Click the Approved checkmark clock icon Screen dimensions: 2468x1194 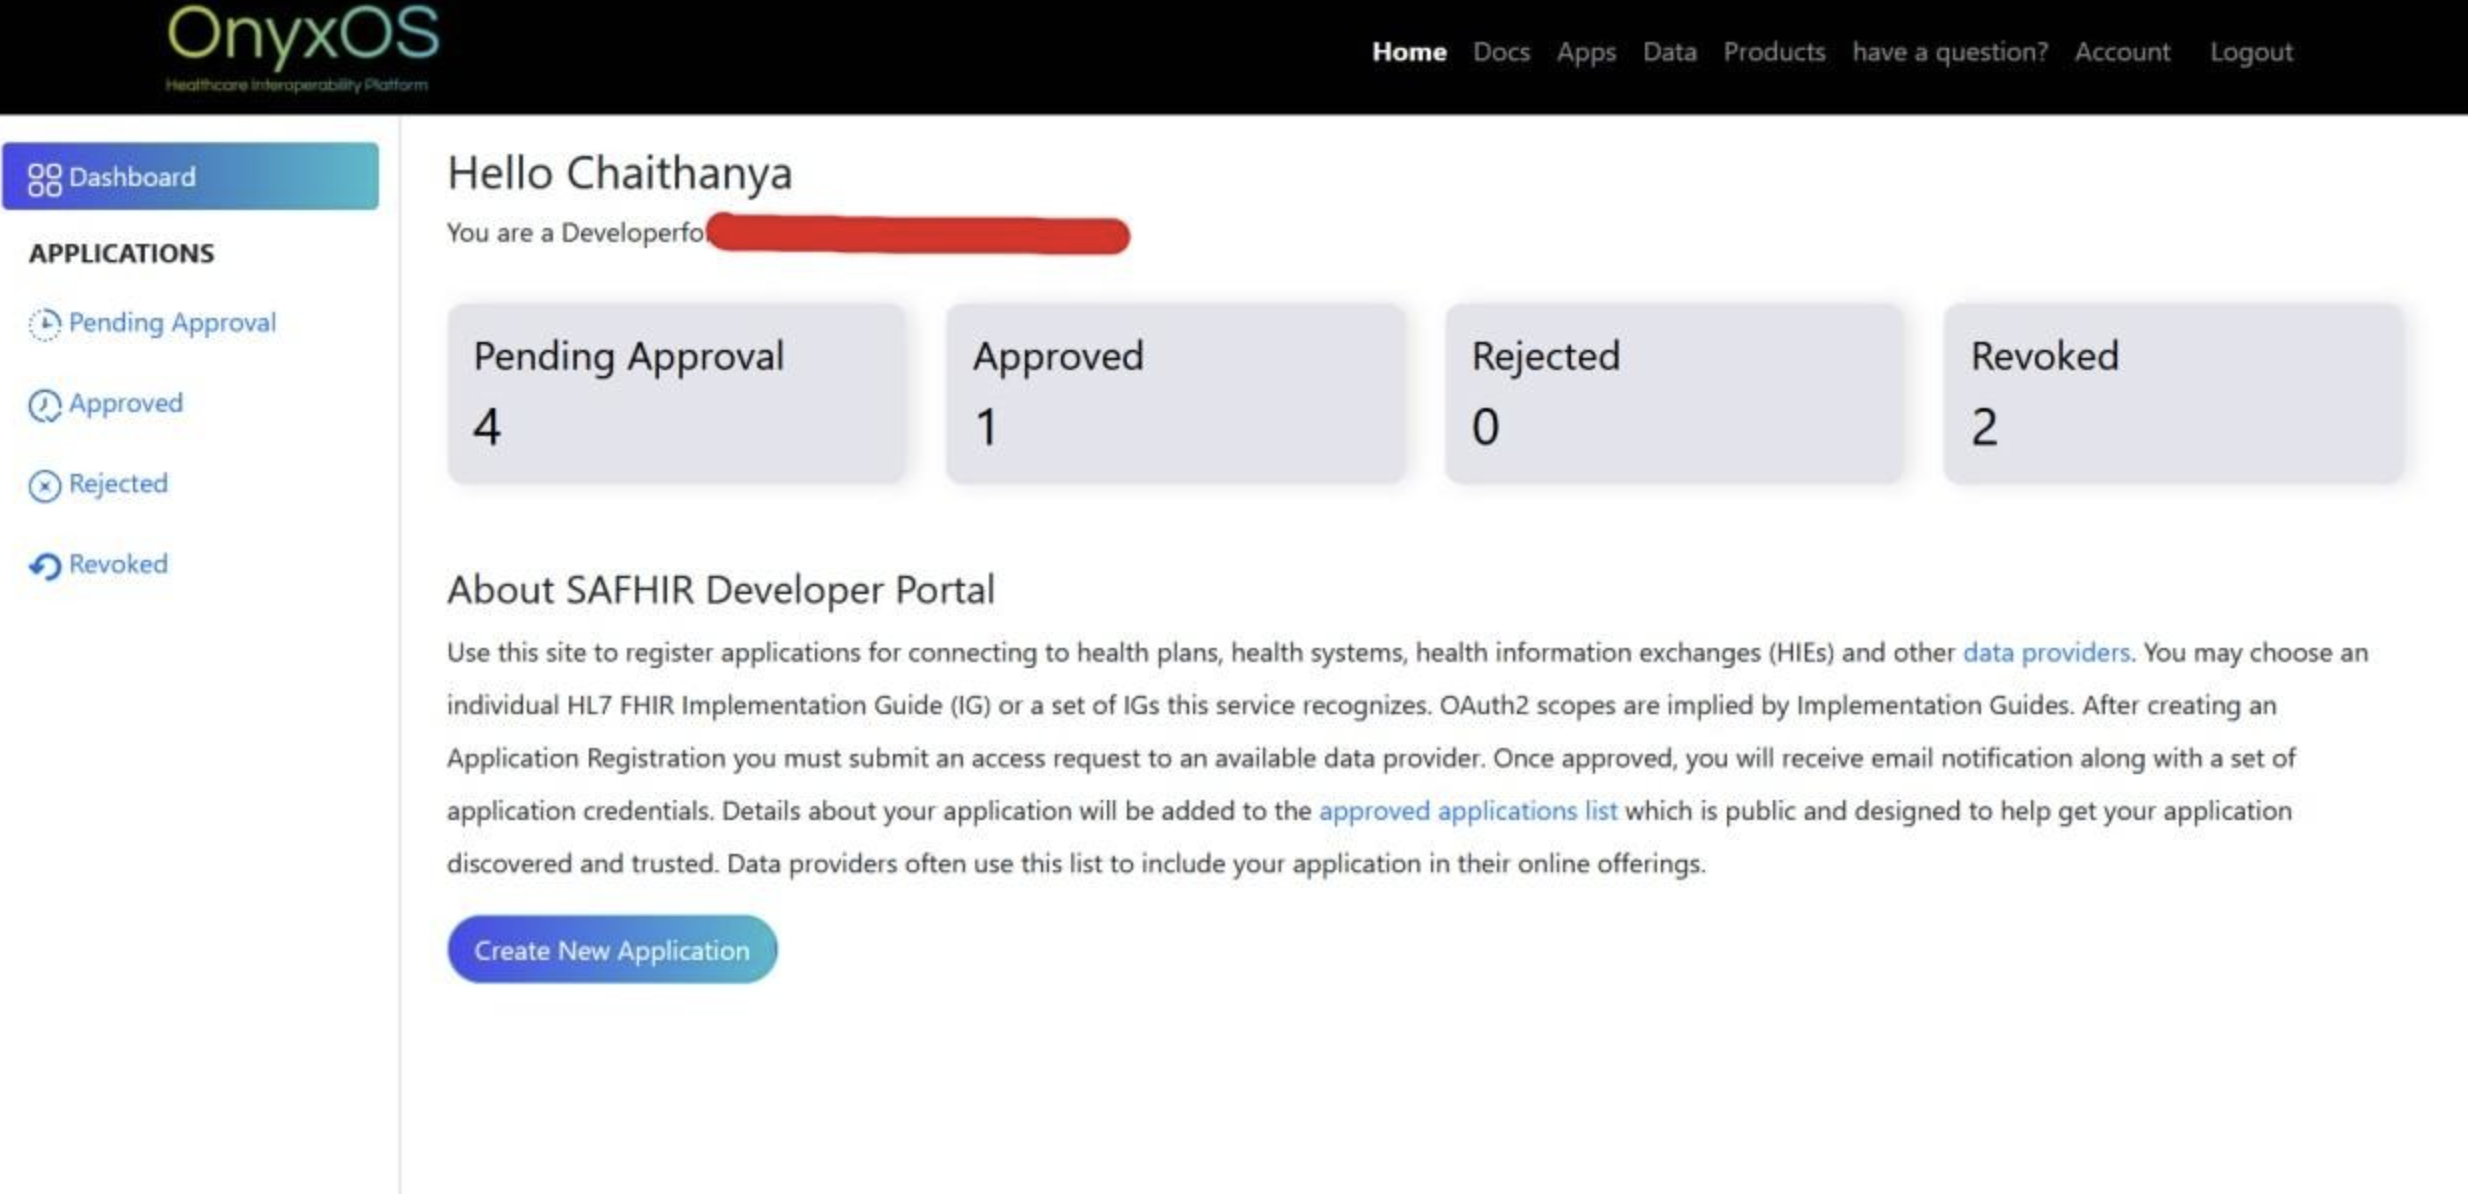click(44, 405)
